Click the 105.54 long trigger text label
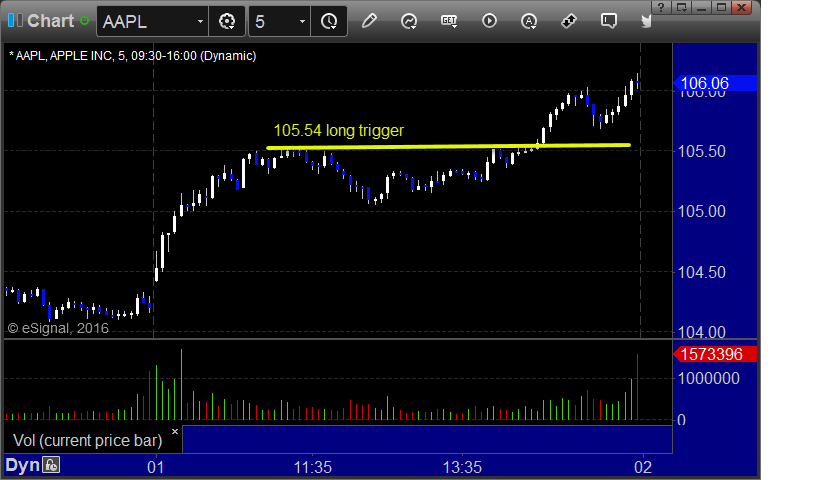Viewport: 831px width, 480px height. point(339,130)
